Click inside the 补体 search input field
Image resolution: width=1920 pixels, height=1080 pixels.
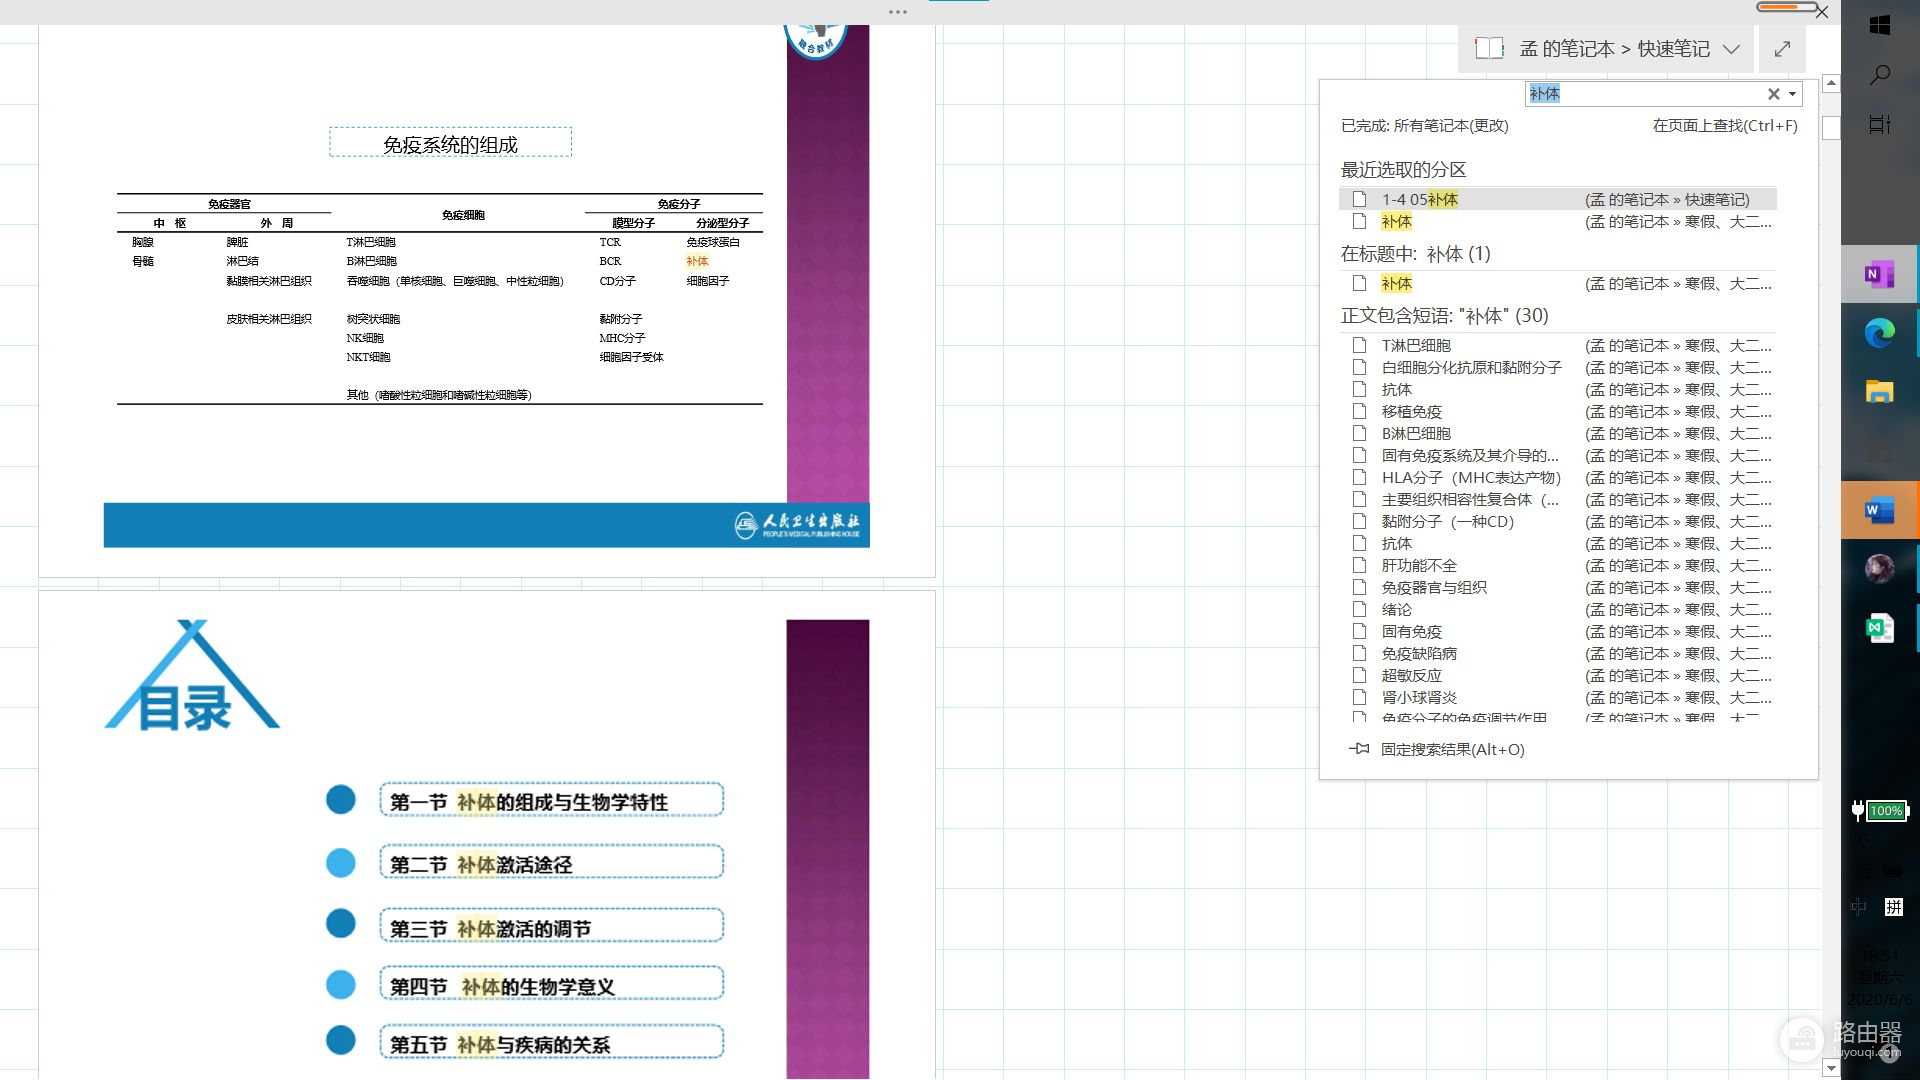(1640, 94)
